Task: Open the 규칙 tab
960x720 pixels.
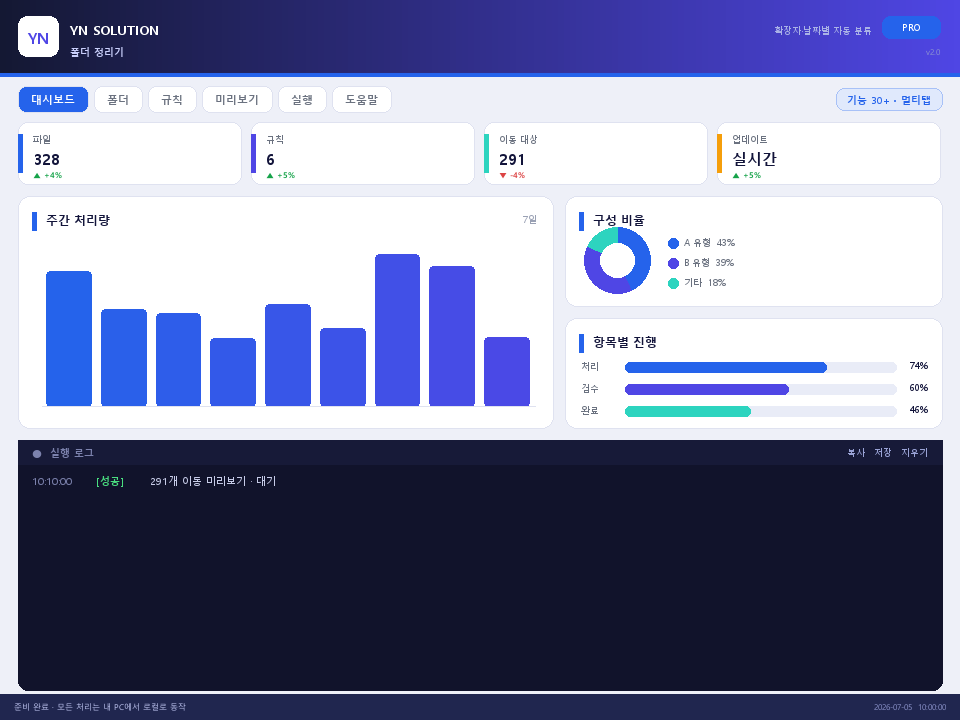Action: point(172,100)
